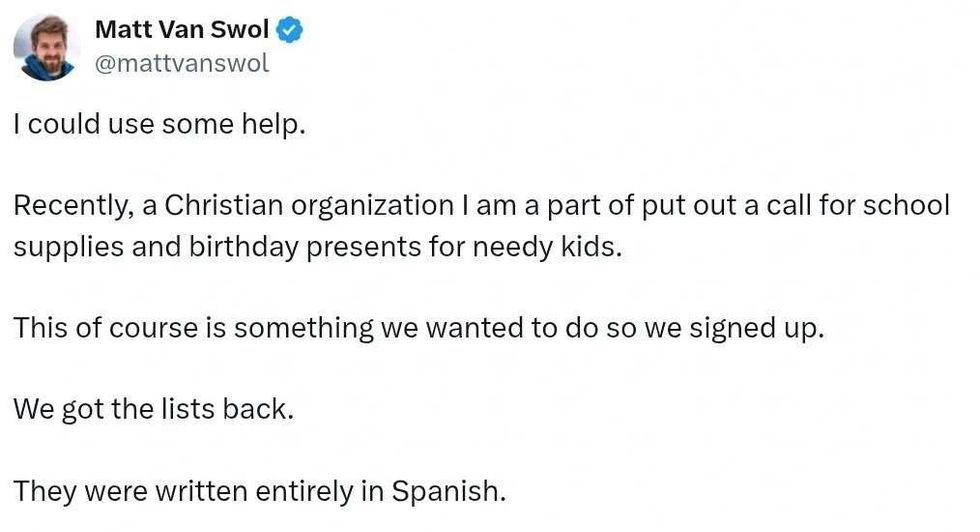Click the phrase "Christian organization"
This screenshot has height=532, width=980.
[309, 206]
